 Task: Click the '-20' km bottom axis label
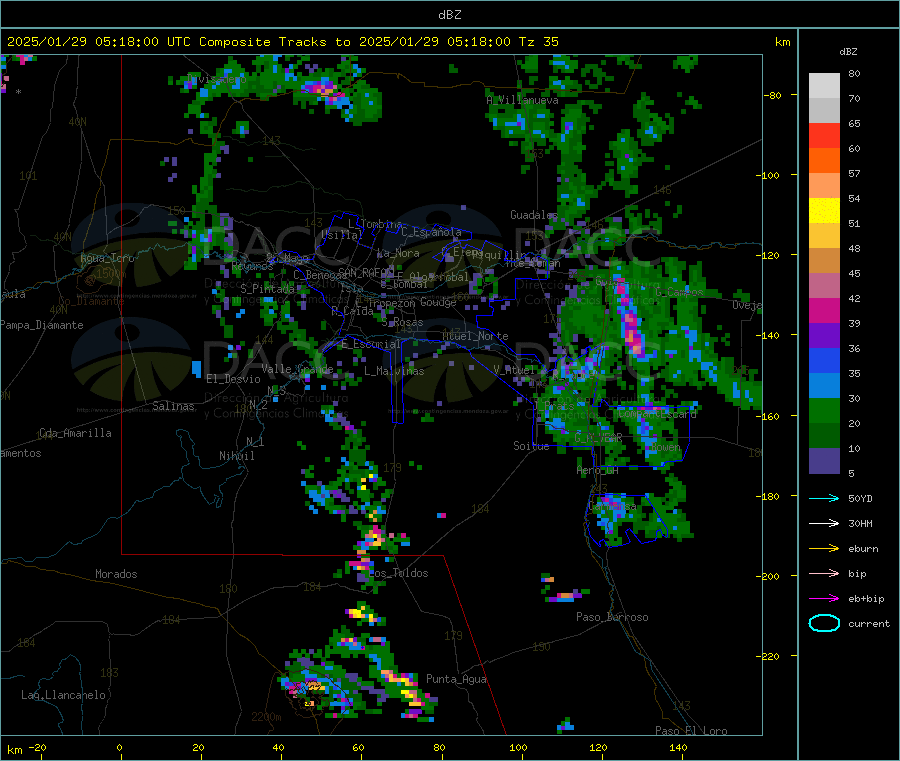(x=37, y=747)
